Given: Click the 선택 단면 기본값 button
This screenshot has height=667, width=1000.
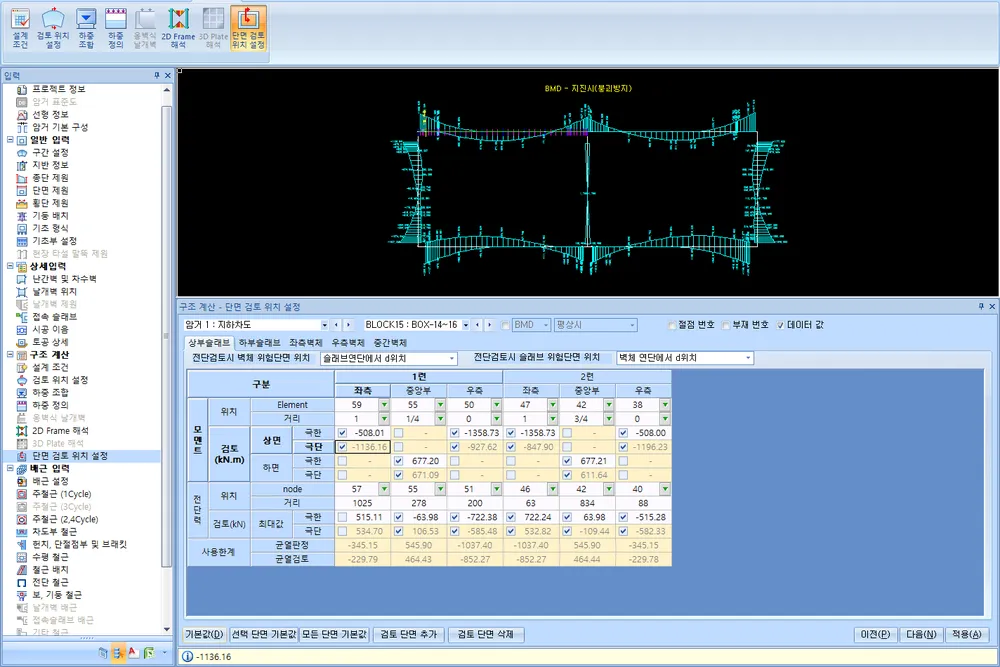Looking at the screenshot, I should click(x=263, y=634).
